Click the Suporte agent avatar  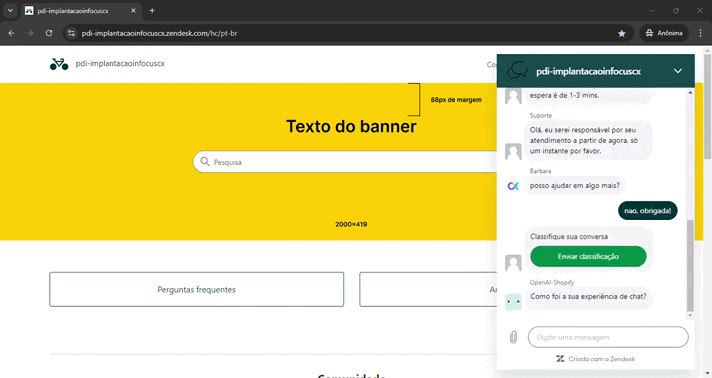[513, 151]
